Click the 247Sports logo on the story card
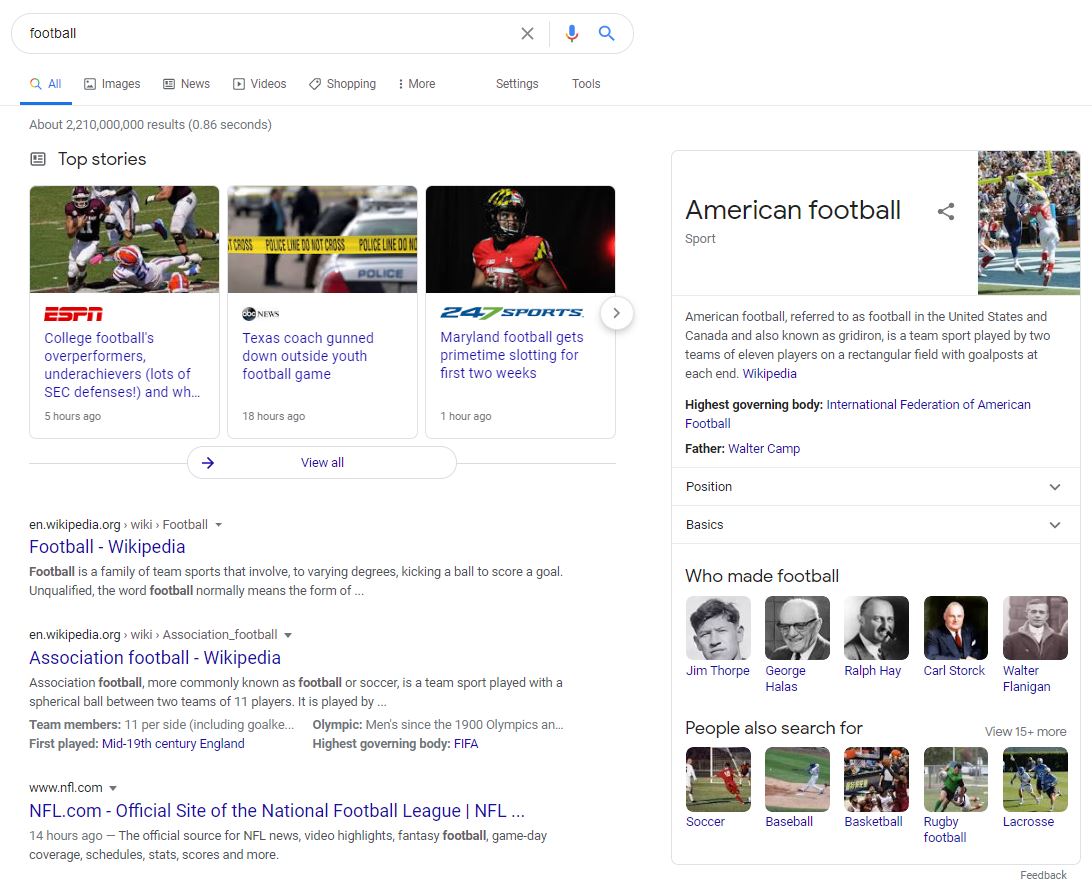Screen dimensions: 1092x888 coord(512,313)
